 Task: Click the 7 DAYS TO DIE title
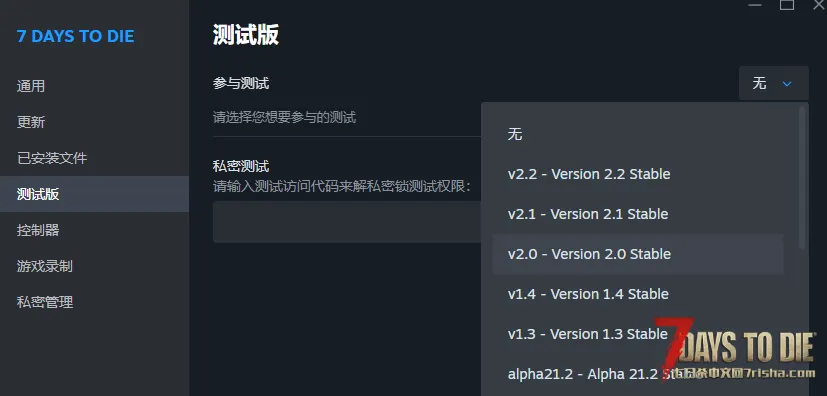(75, 36)
